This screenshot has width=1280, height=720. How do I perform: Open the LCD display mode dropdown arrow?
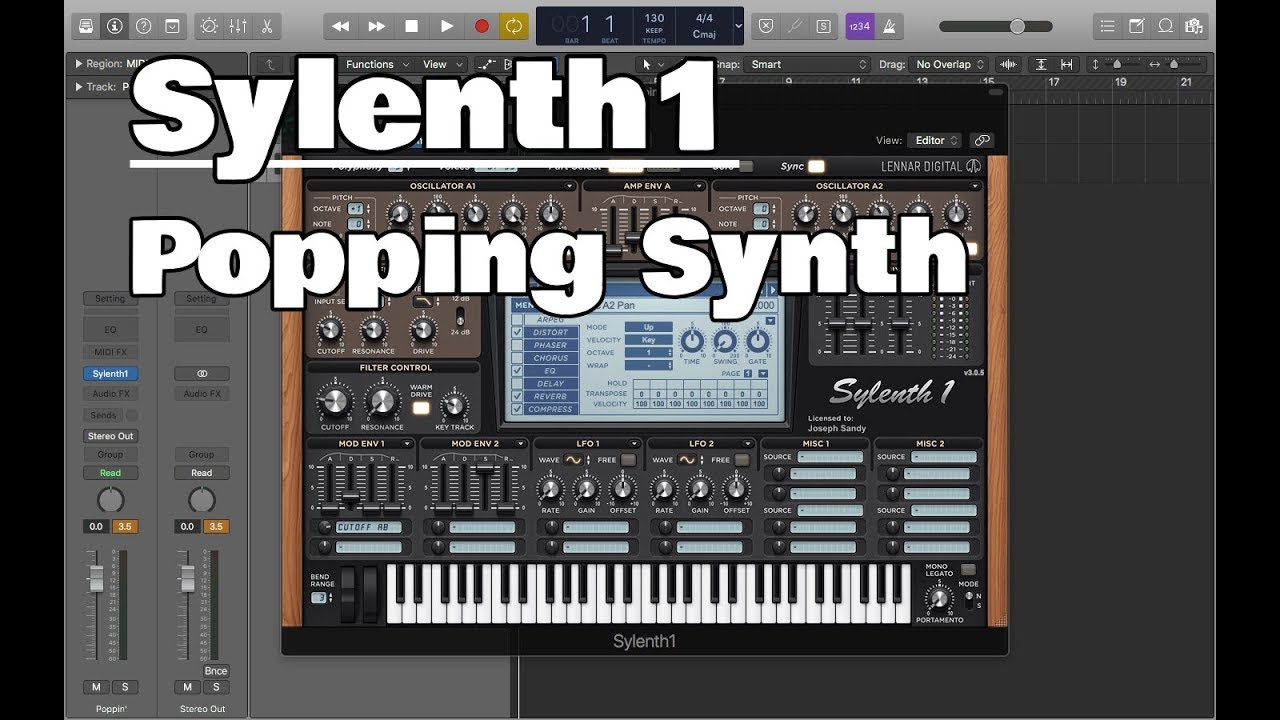(x=738, y=26)
